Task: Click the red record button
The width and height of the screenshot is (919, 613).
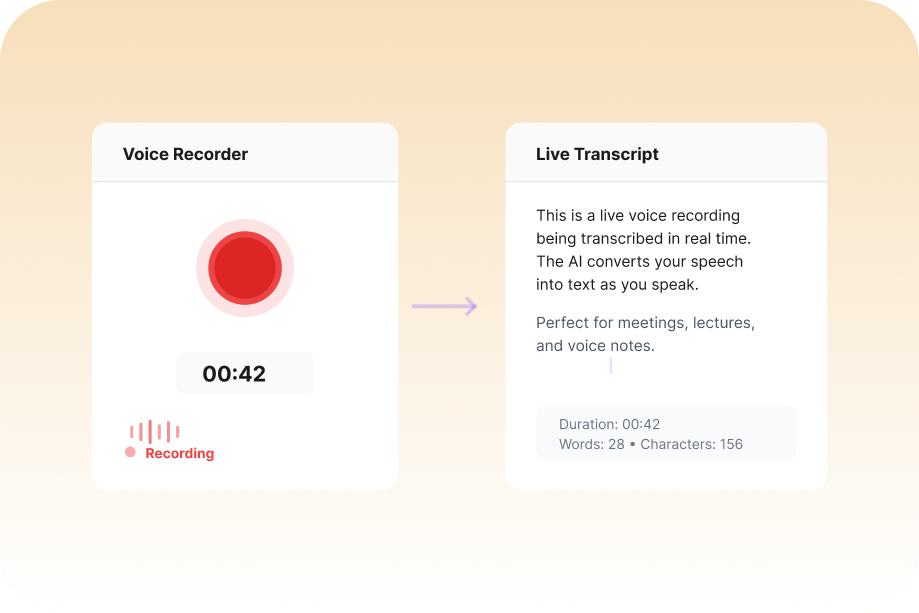Action: click(245, 268)
